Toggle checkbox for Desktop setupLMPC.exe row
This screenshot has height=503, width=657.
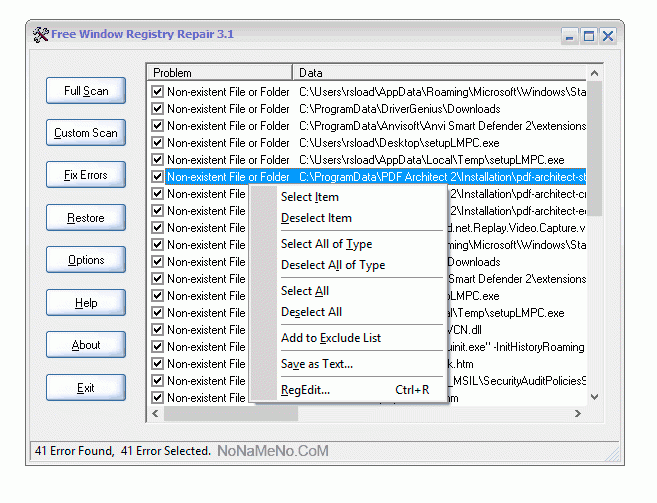[157, 143]
